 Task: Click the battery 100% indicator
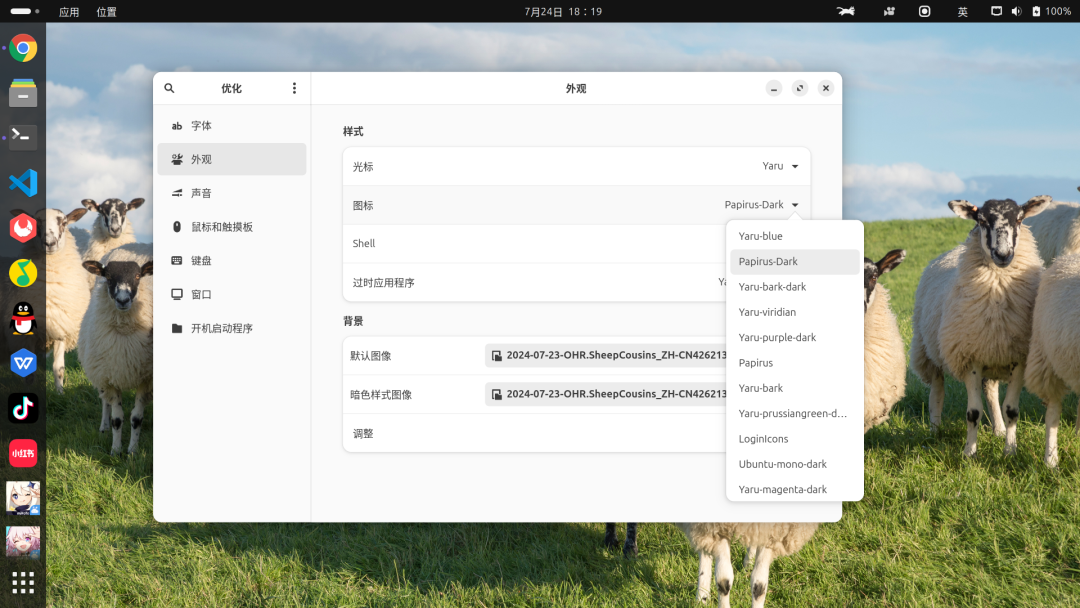pos(1051,11)
